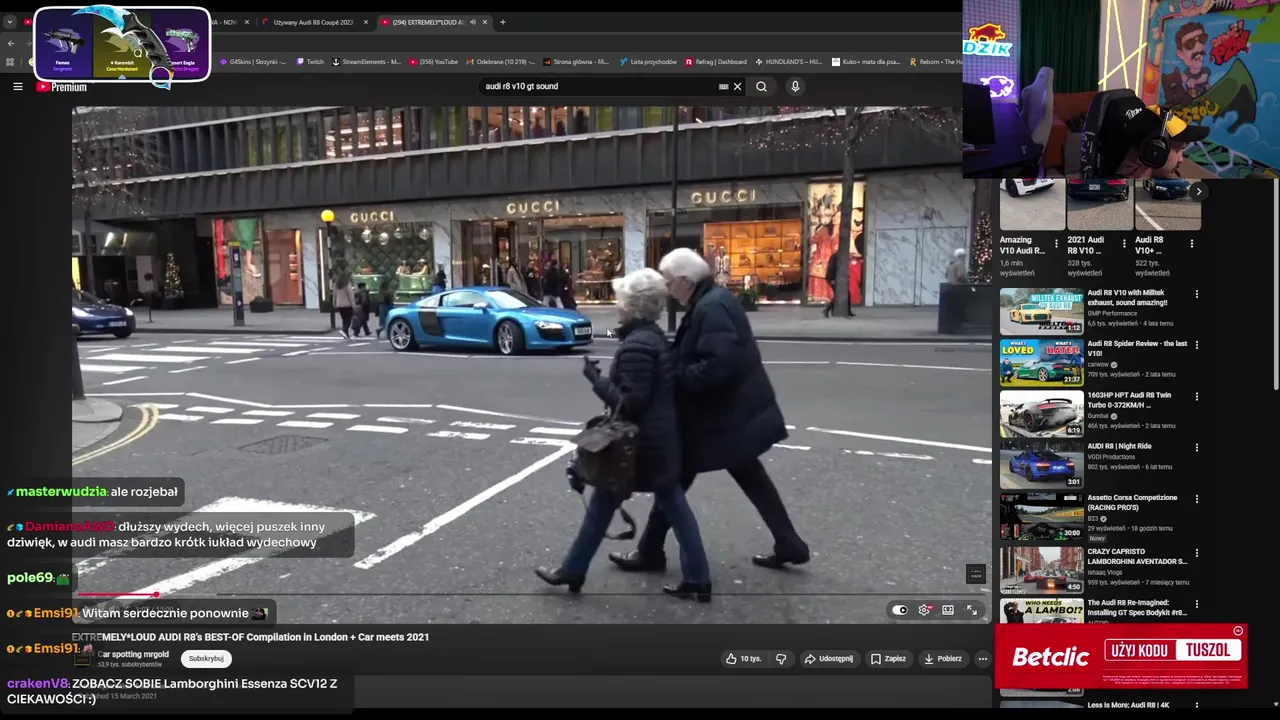
Task: Open a new browser tab
Action: pyautogui.click(x=503, y=22)
